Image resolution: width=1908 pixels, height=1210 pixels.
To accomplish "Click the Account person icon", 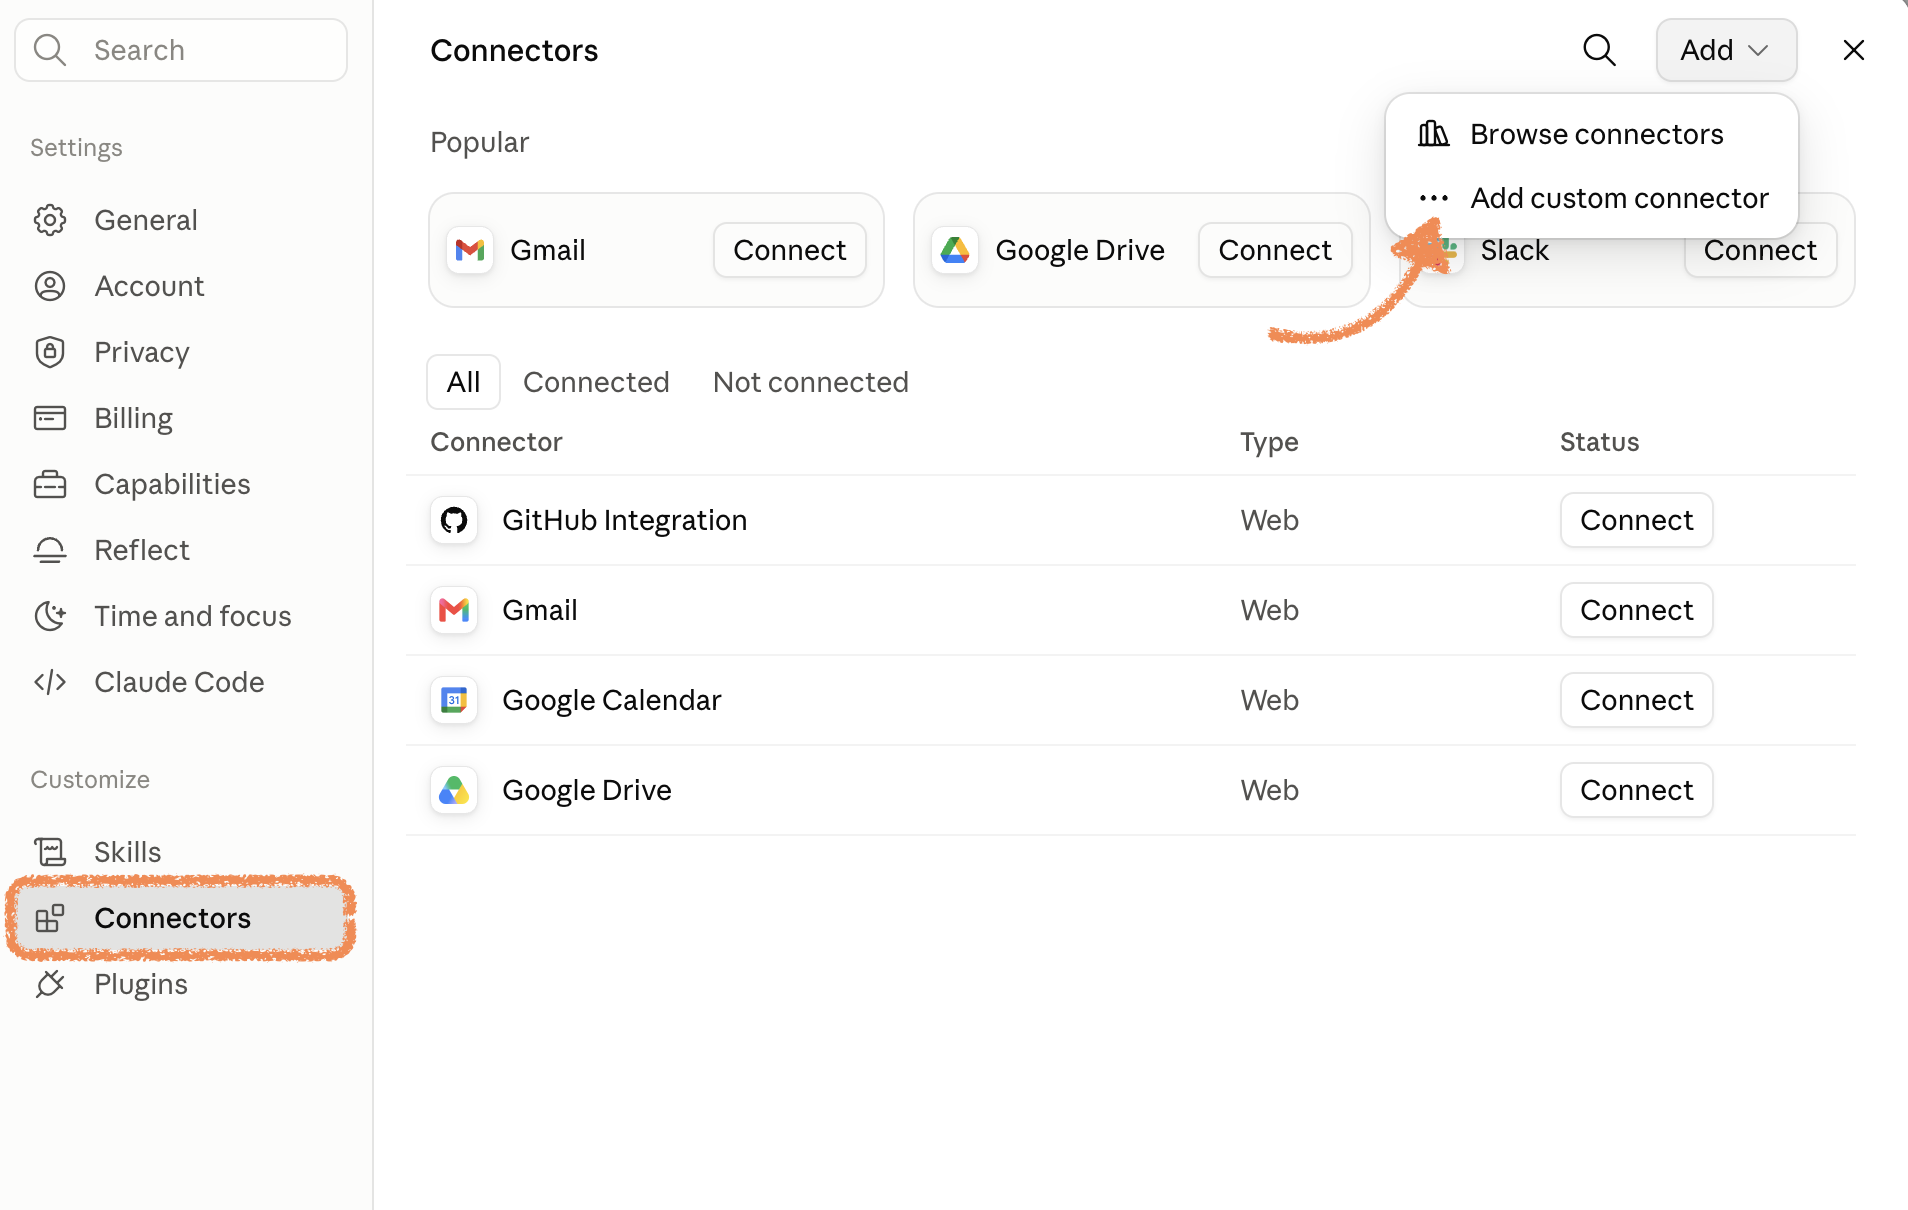I will click(x=50, y=286).
